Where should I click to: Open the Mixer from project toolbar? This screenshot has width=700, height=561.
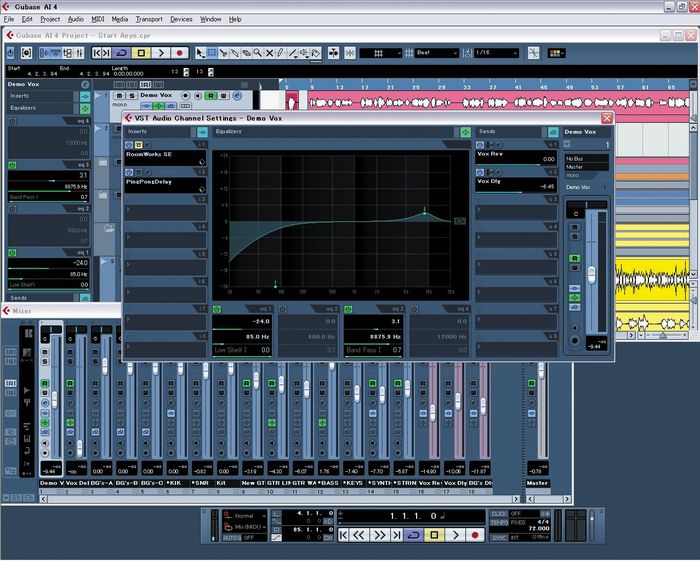79,53
